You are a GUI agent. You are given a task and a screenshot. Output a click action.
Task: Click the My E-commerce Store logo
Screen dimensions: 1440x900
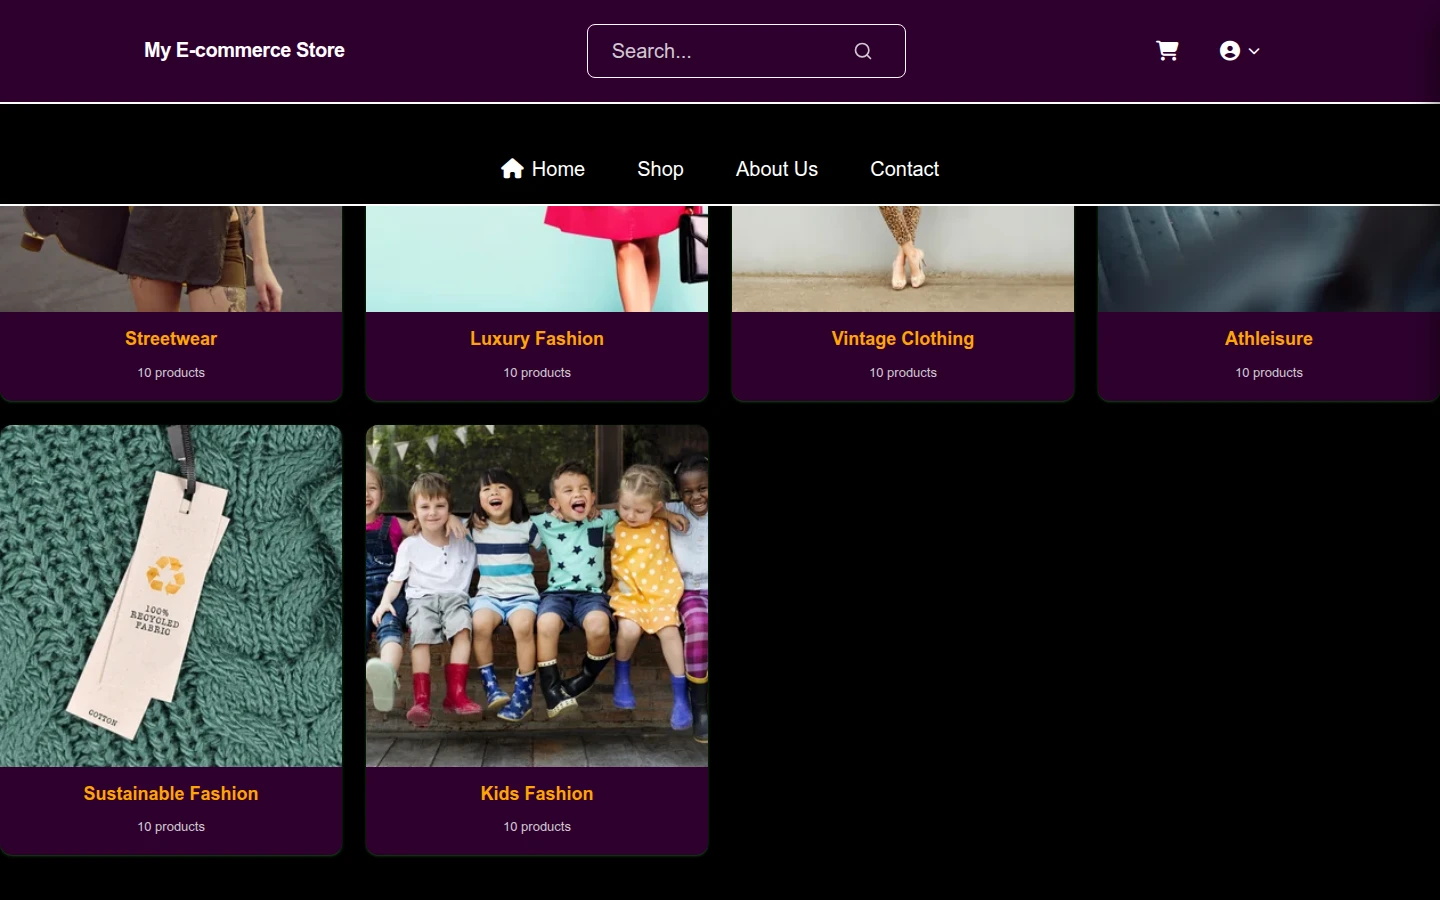[x=244, y=50]
